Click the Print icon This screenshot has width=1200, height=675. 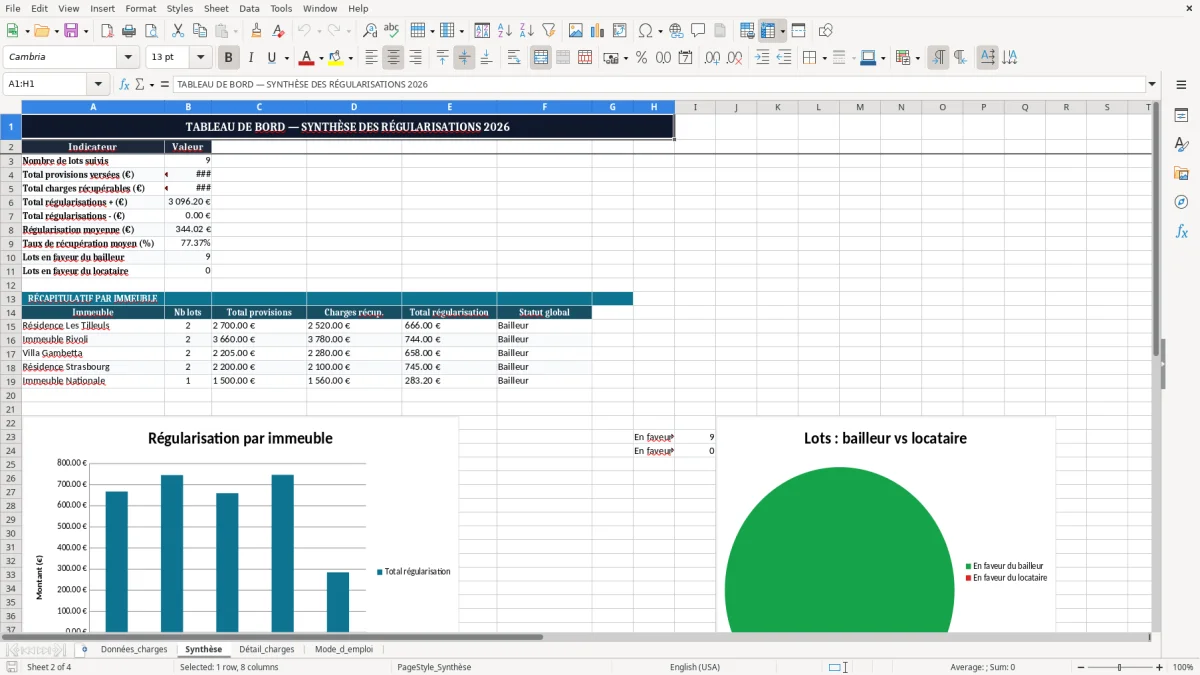pyautogui.click(x=128, y=31)
